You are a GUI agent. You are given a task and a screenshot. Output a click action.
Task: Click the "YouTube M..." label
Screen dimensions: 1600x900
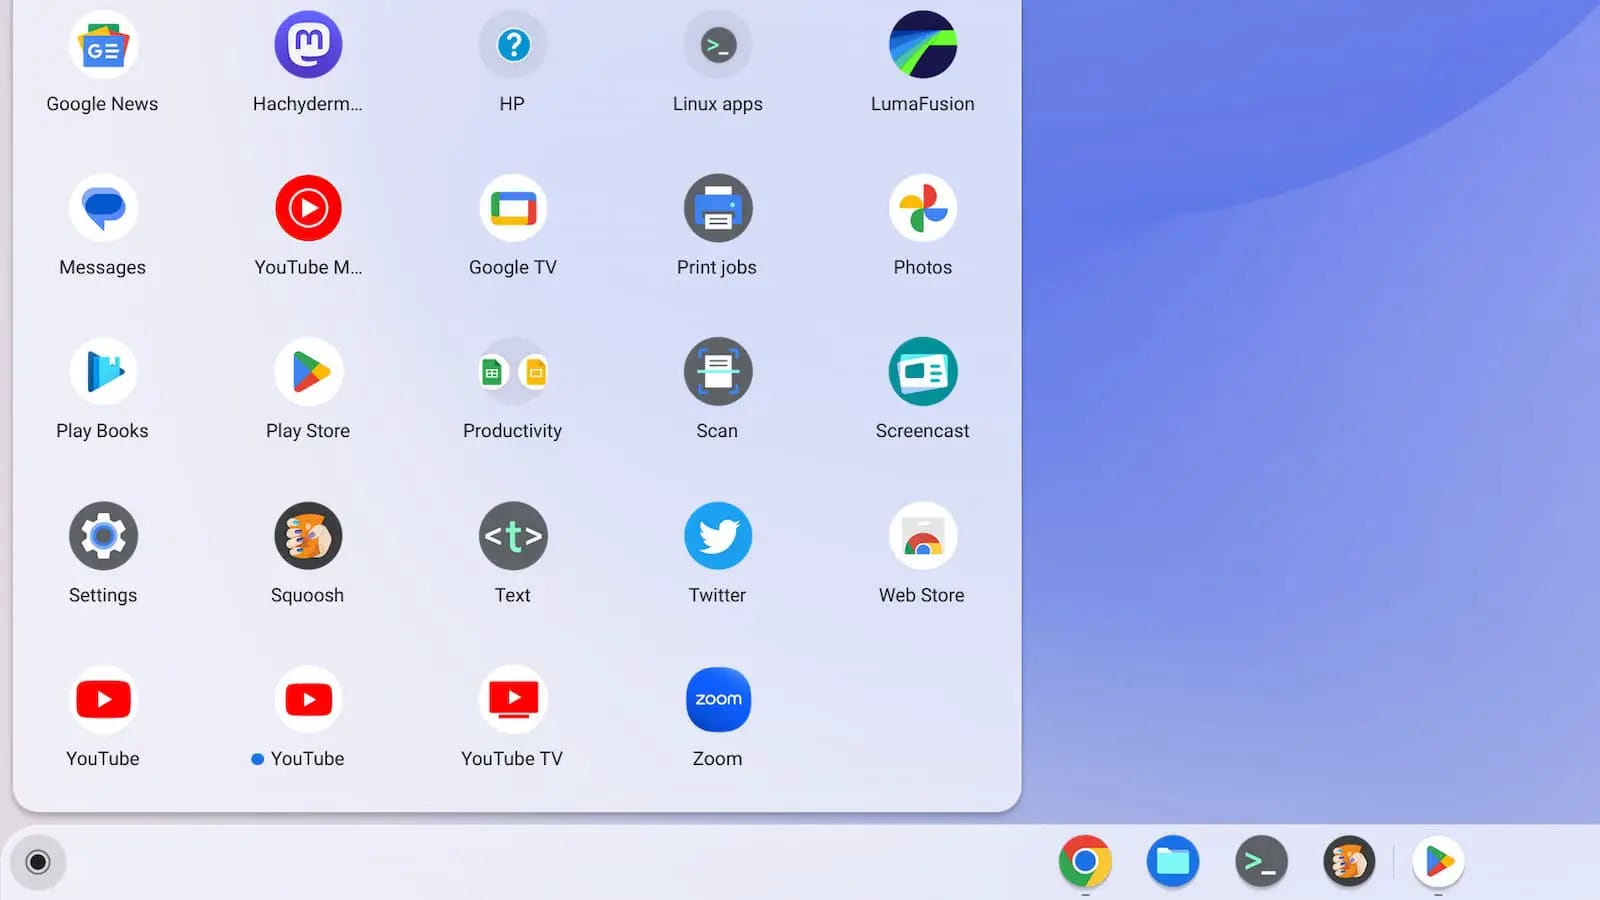pyautogui.click(x=308, y=268)
